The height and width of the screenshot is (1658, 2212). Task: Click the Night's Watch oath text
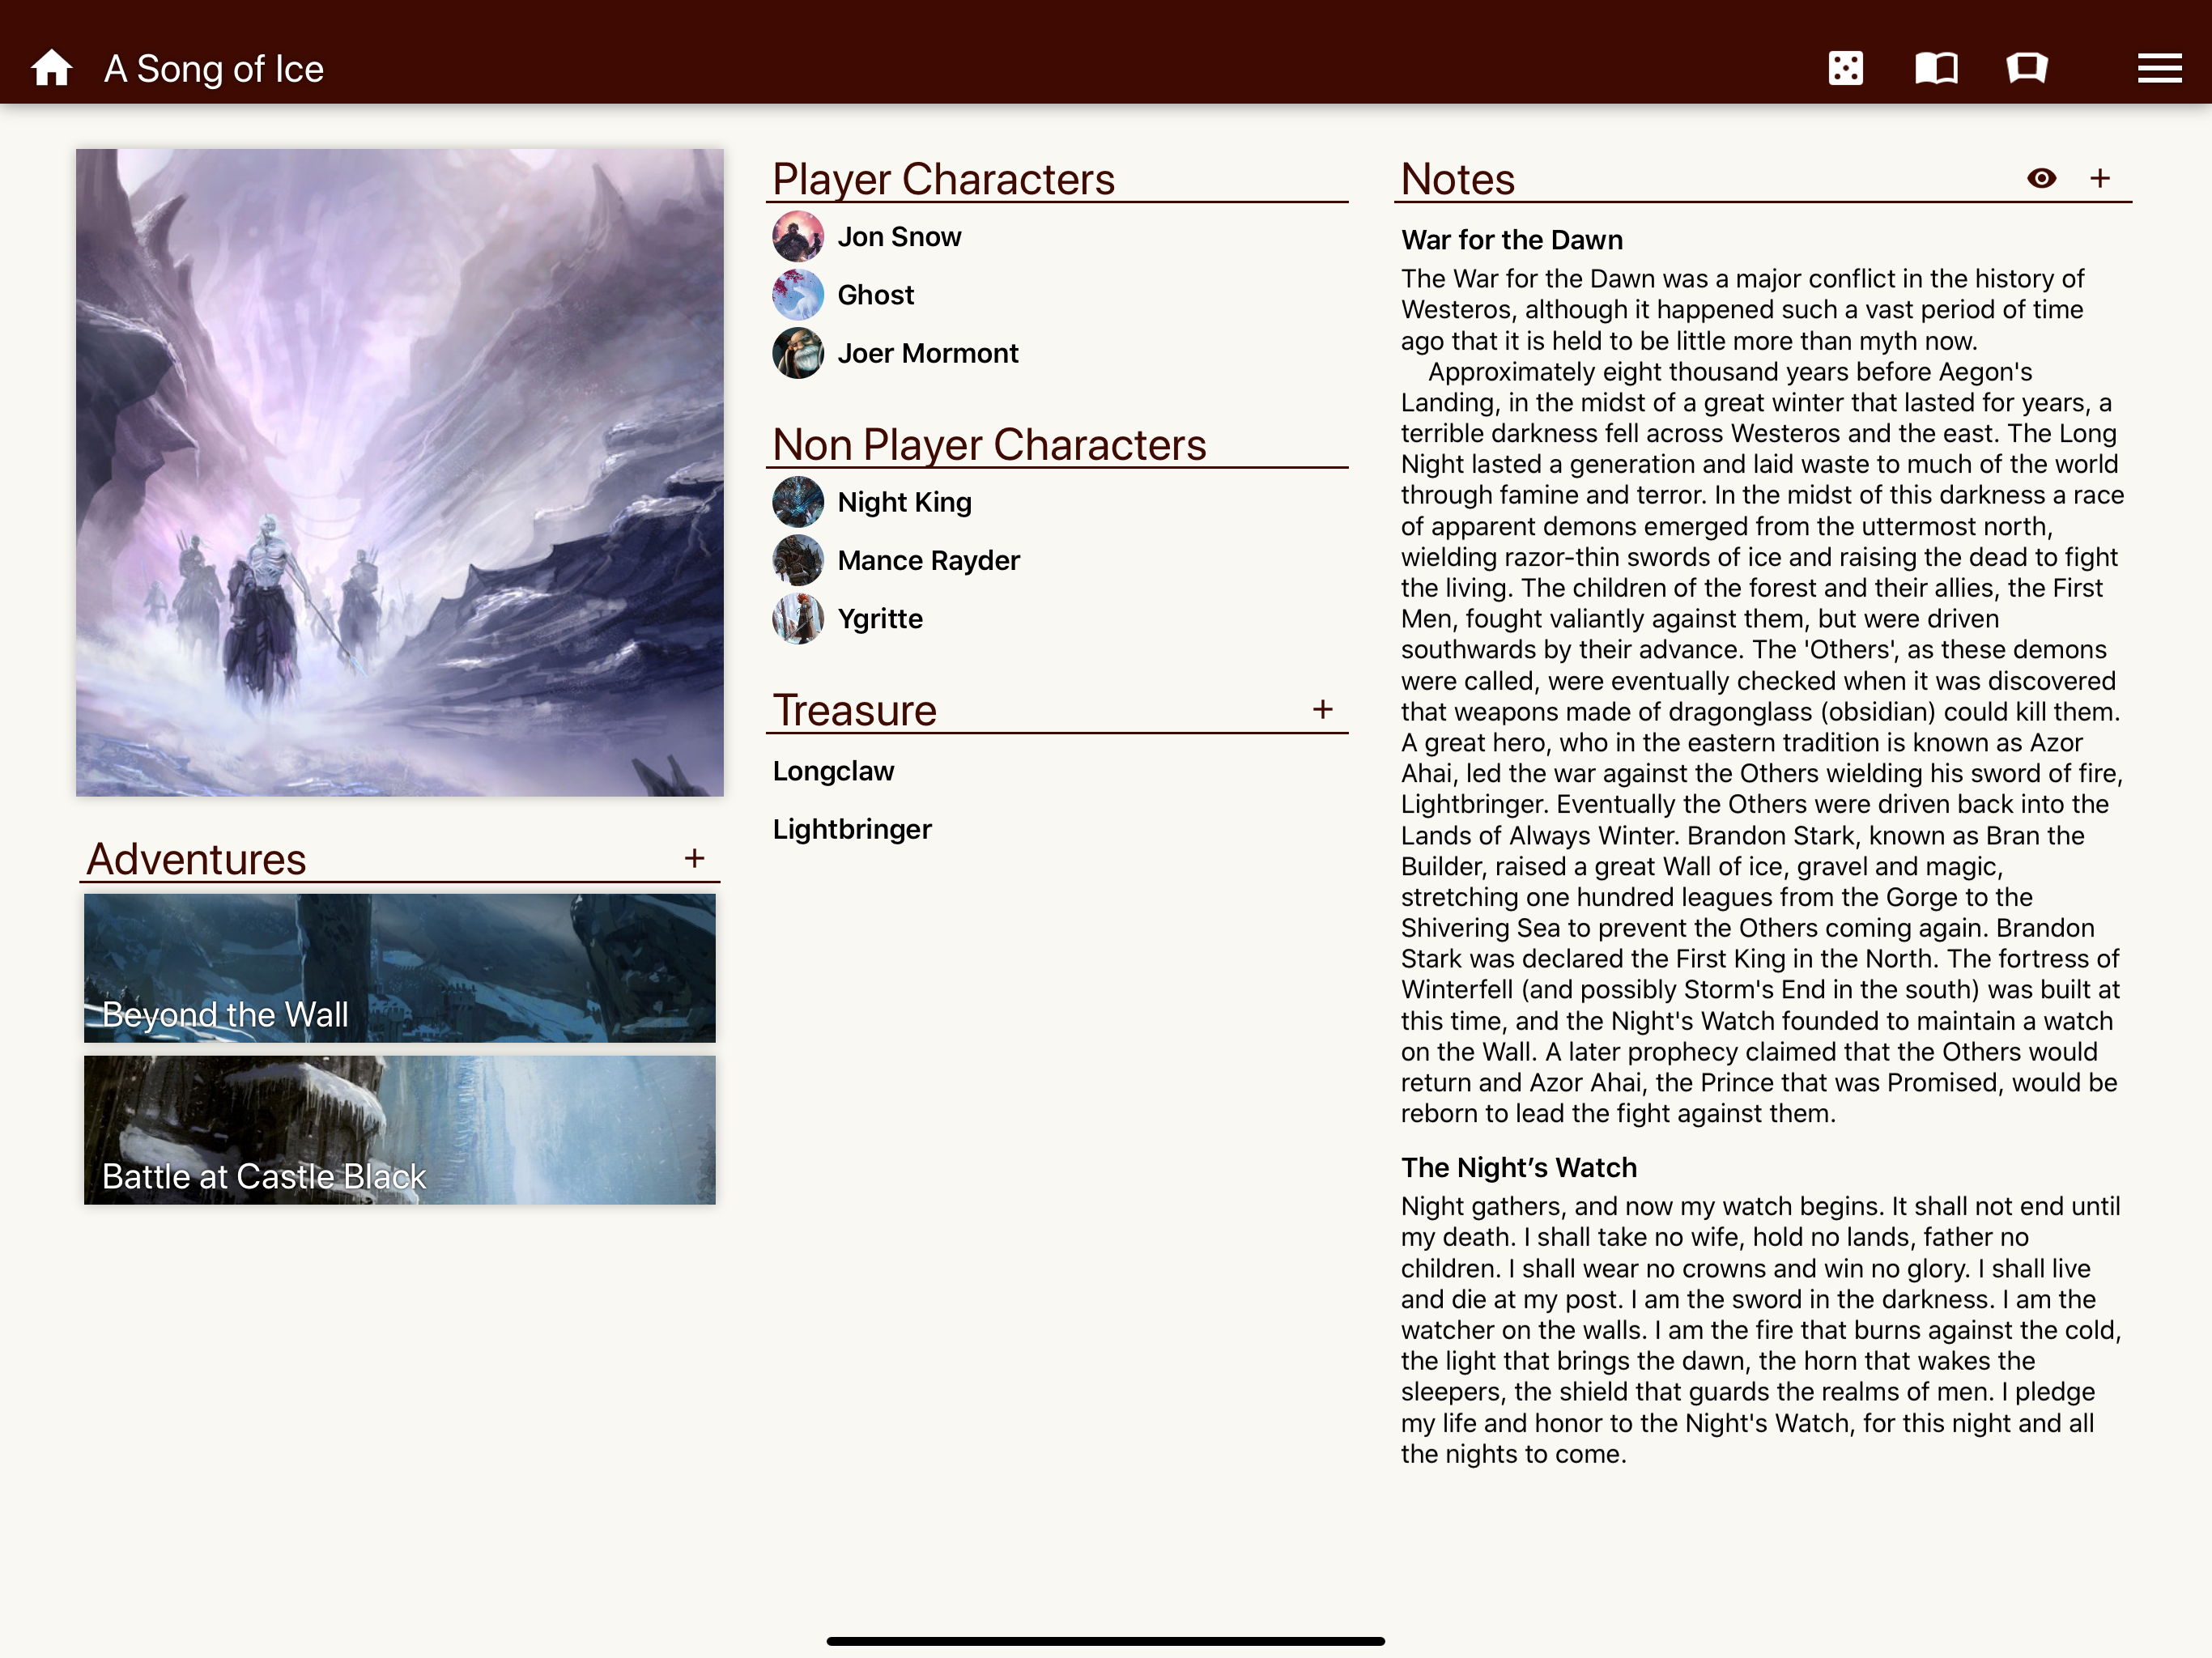[1760, 1330]
